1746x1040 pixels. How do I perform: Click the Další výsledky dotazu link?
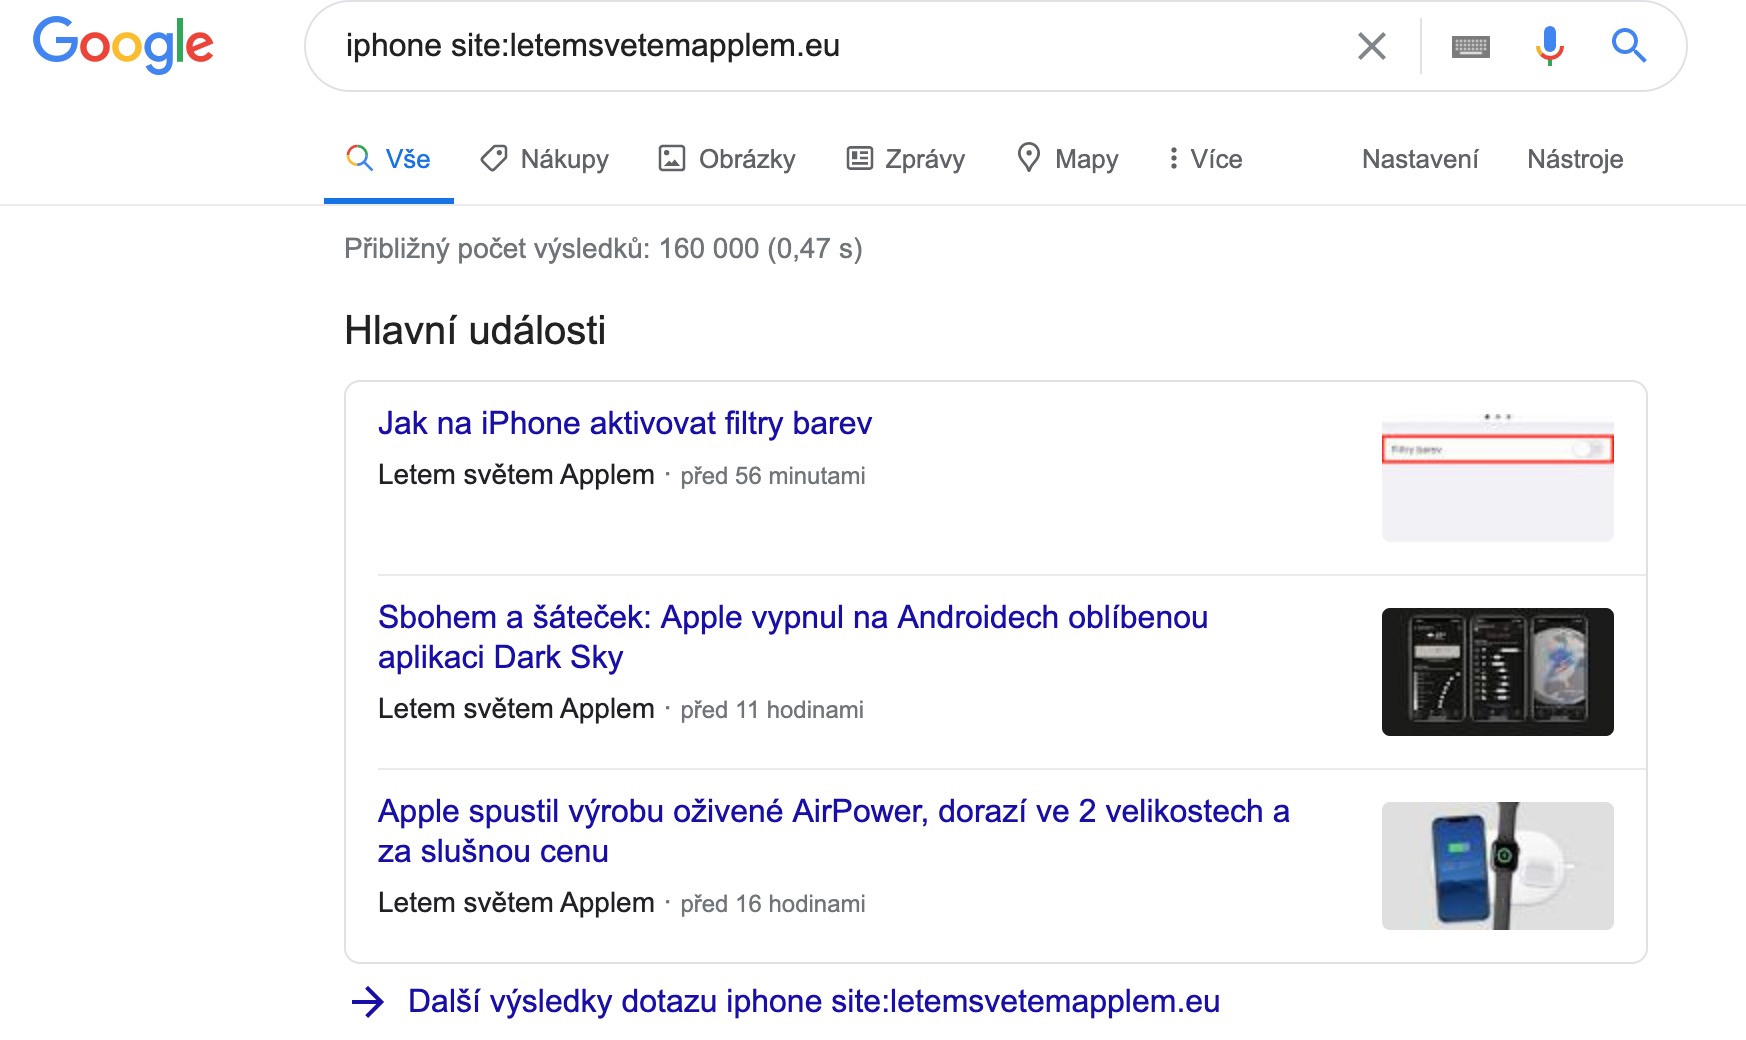click(x=813, y=1002)
